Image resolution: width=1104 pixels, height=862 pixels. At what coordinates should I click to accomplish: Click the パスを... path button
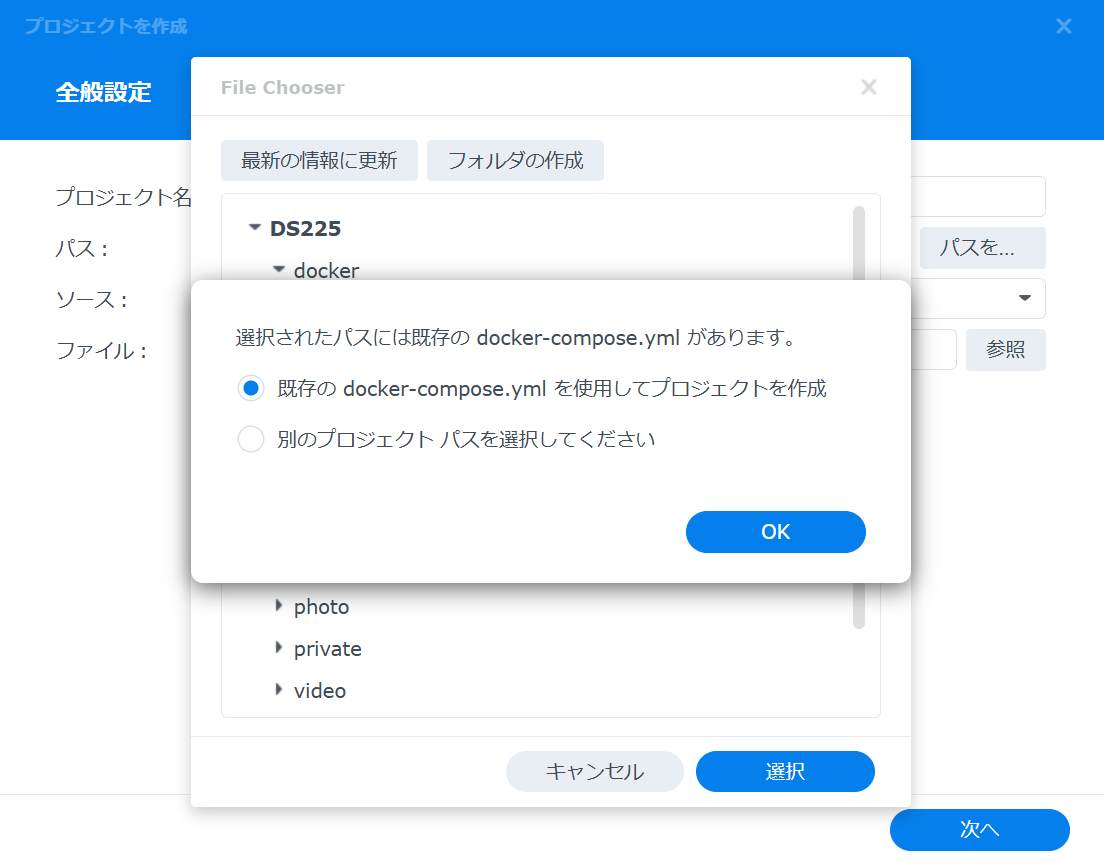click(982, 248)
